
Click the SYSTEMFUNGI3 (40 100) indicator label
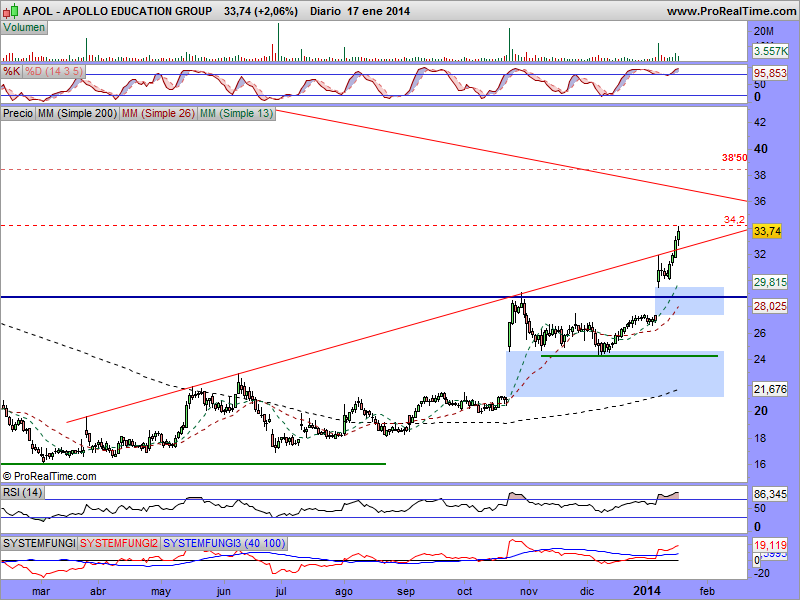[x=224, y=543]
